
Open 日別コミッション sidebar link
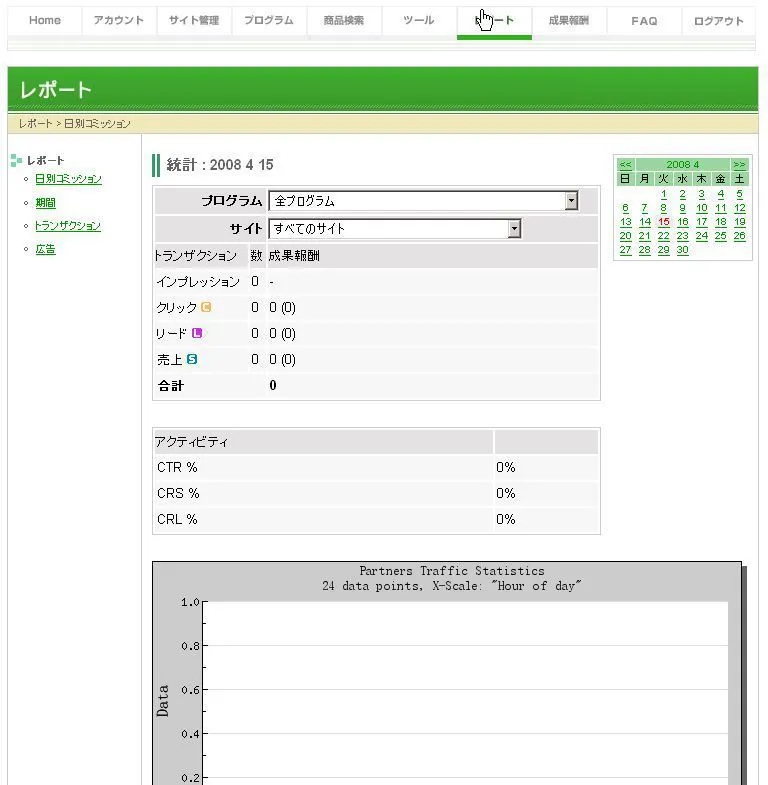[68, 179]
